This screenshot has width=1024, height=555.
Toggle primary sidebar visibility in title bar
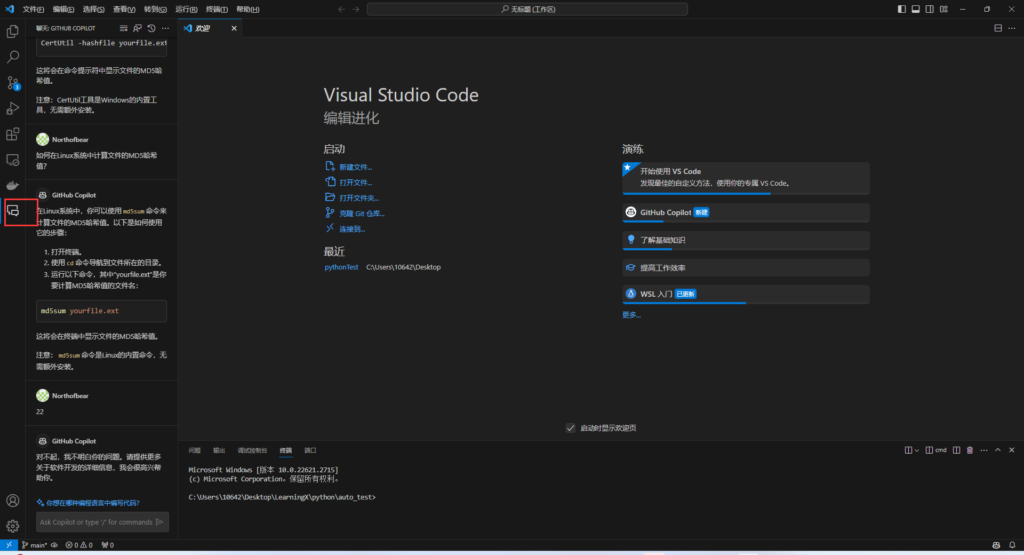click(902, 9)
